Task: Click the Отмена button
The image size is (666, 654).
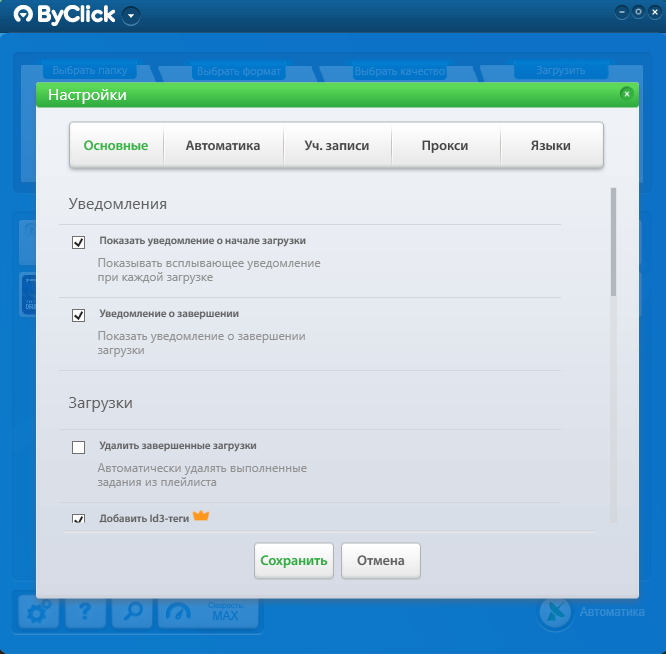Action: (x=381, y=561)
